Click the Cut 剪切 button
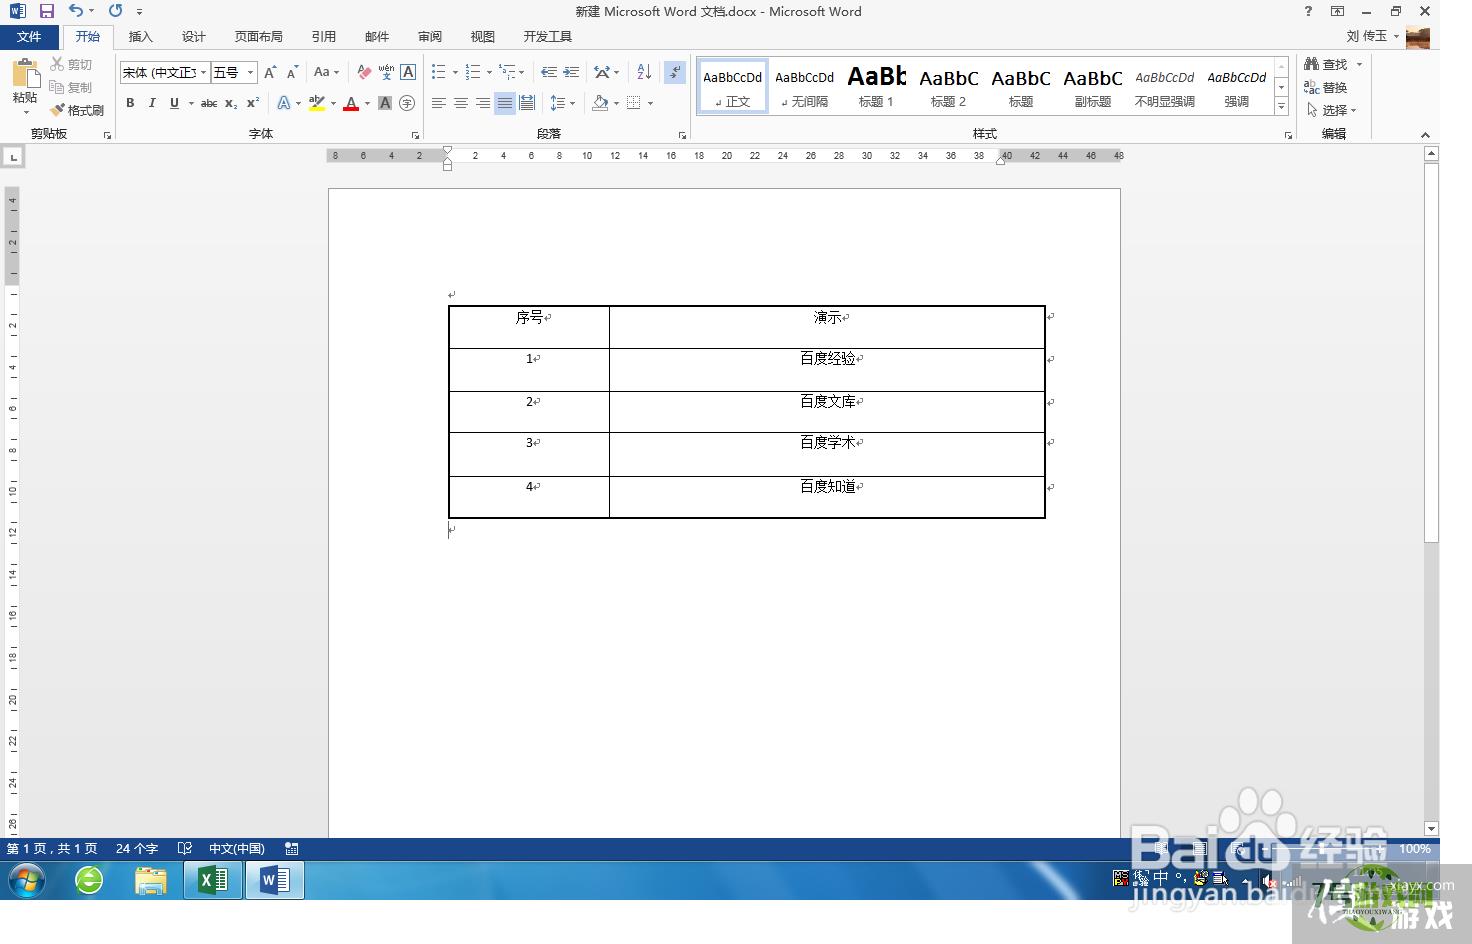This screenshot has height=944, width=1472. tap(71, 64)
